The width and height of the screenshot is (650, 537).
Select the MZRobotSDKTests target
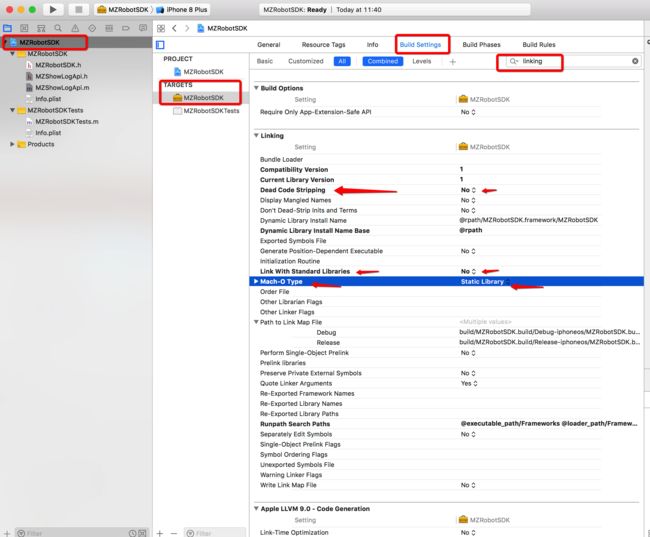coord(211,111)
